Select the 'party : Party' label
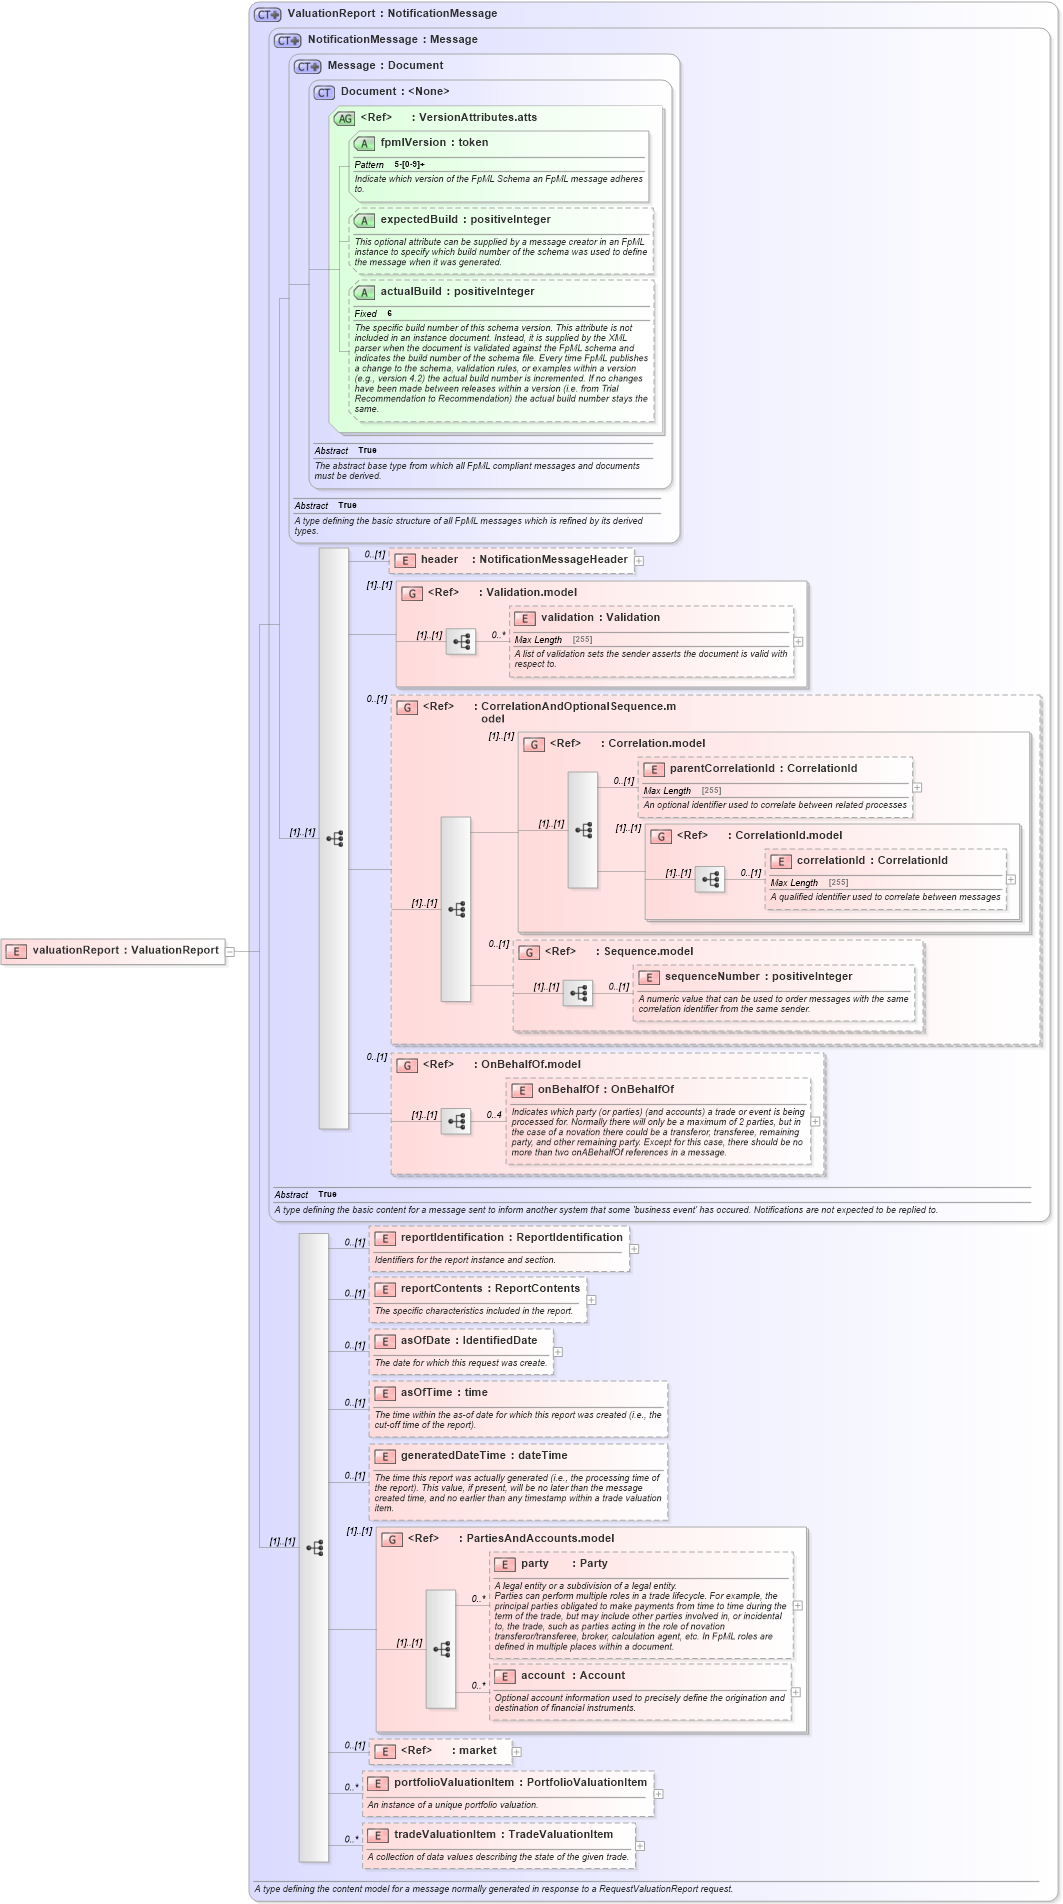The height and width of the screenshot is (1904, 1063). (564, 1564)
